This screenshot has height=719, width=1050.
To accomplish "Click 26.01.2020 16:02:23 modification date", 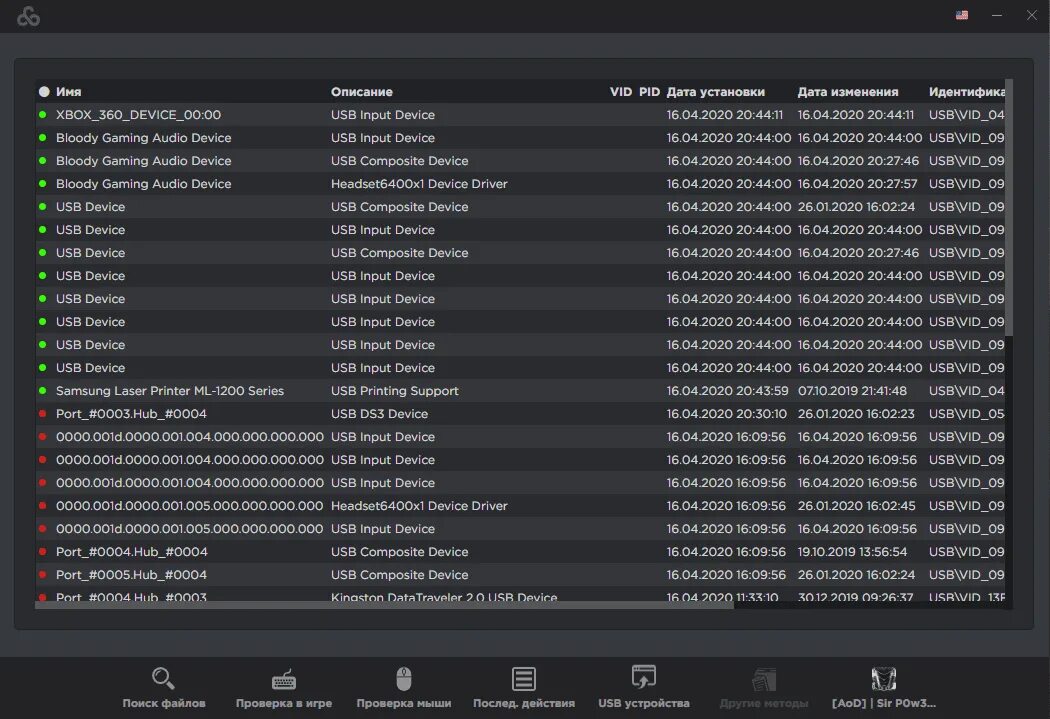I will [x=856, y=414].
